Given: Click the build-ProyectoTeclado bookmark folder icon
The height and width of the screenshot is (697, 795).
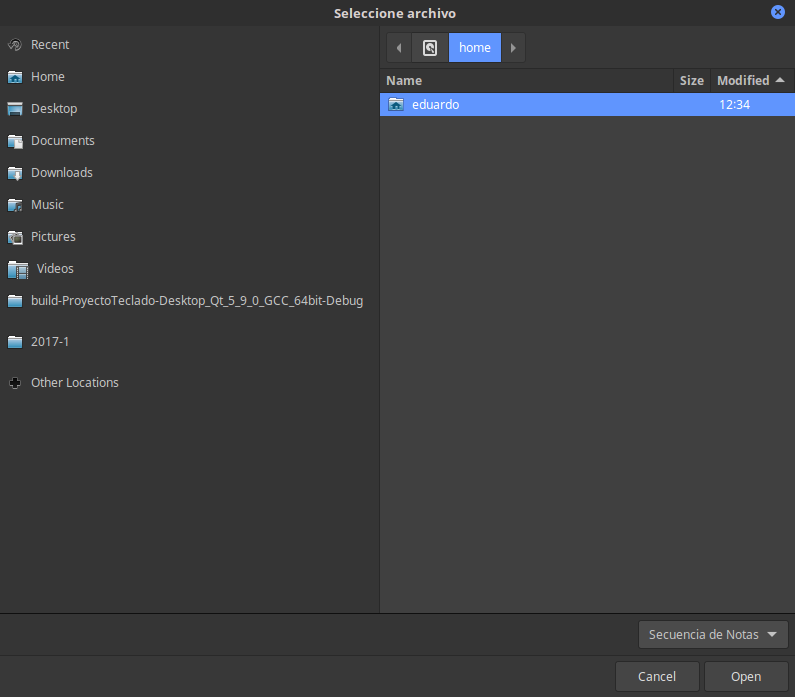Looking at the screenshot, I should tap(15, 301).
